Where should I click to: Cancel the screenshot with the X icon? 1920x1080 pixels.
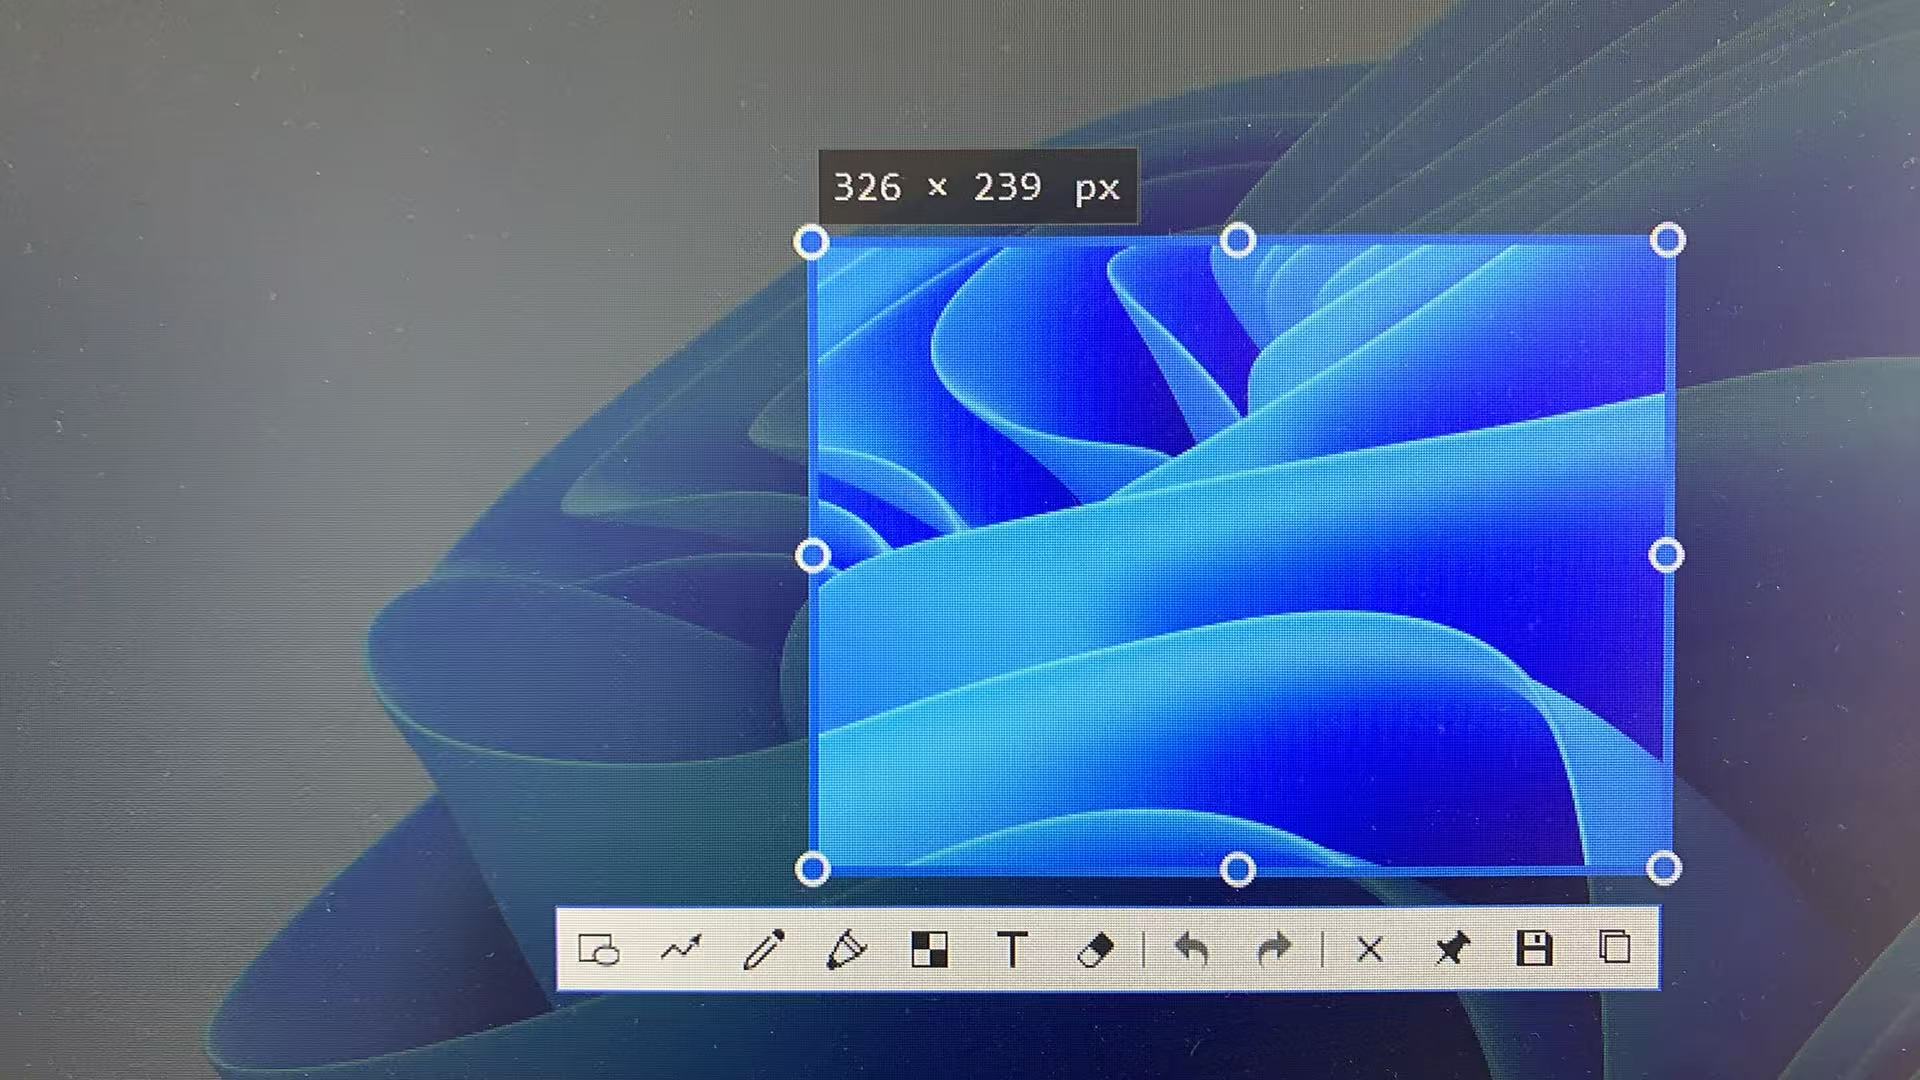coord(1370,948)
